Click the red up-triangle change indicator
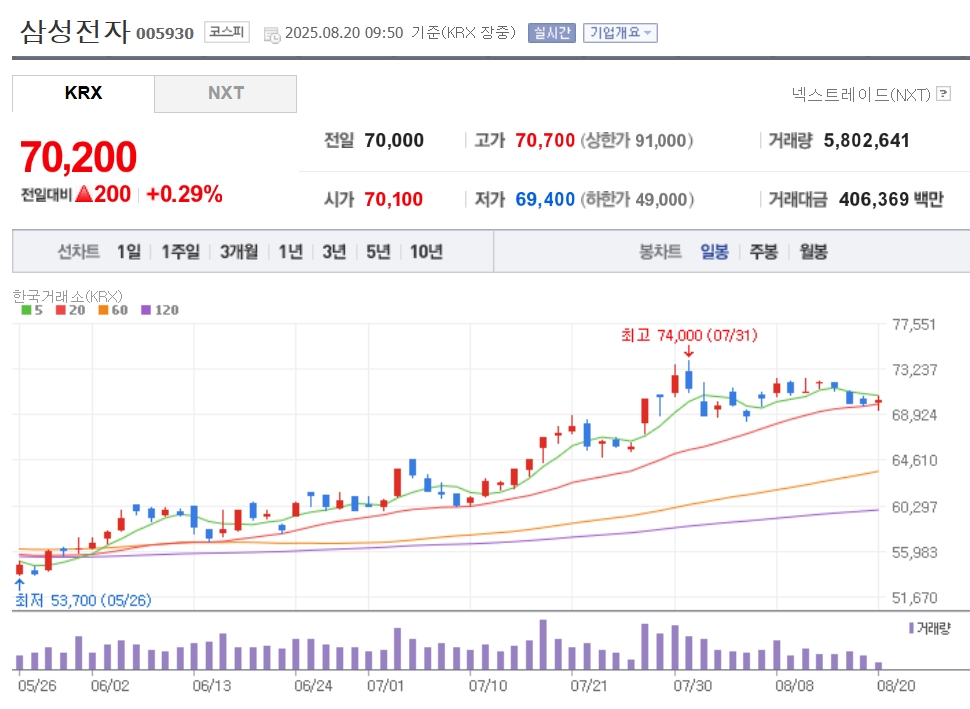This screenshot has width=970, height=709. (84, 194)
